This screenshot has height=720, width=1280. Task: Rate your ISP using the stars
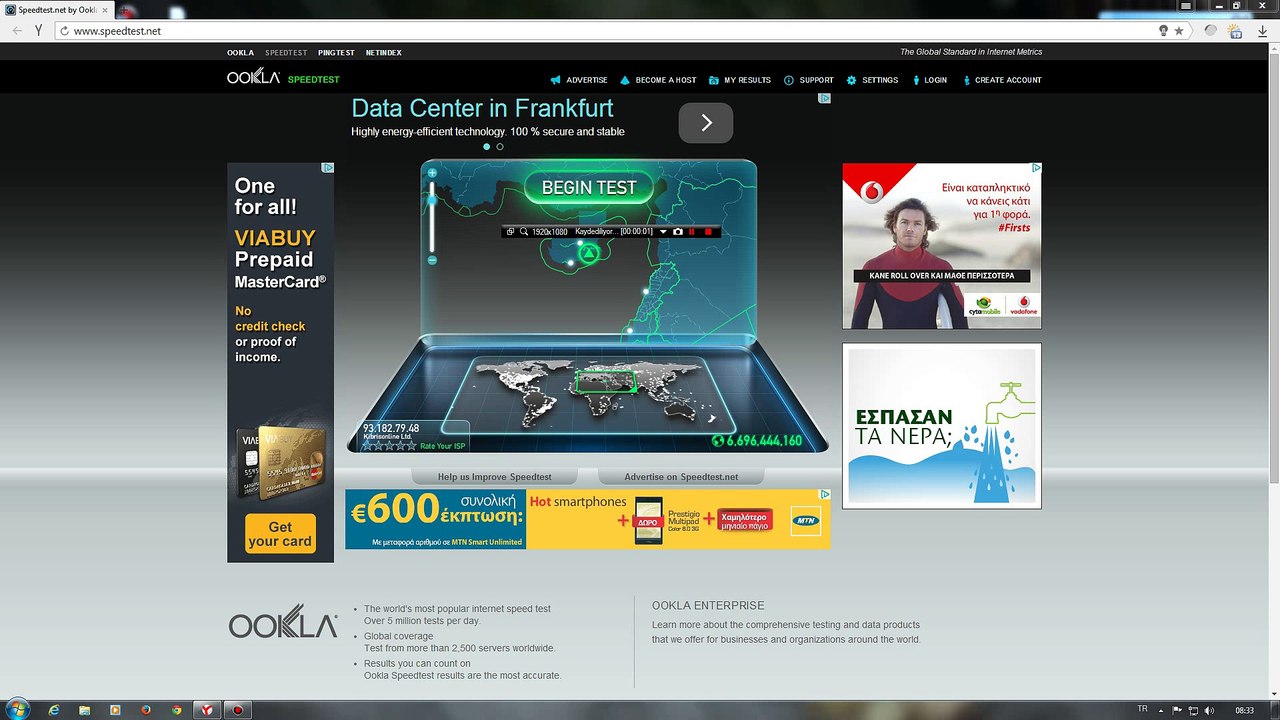click(389, 446)
